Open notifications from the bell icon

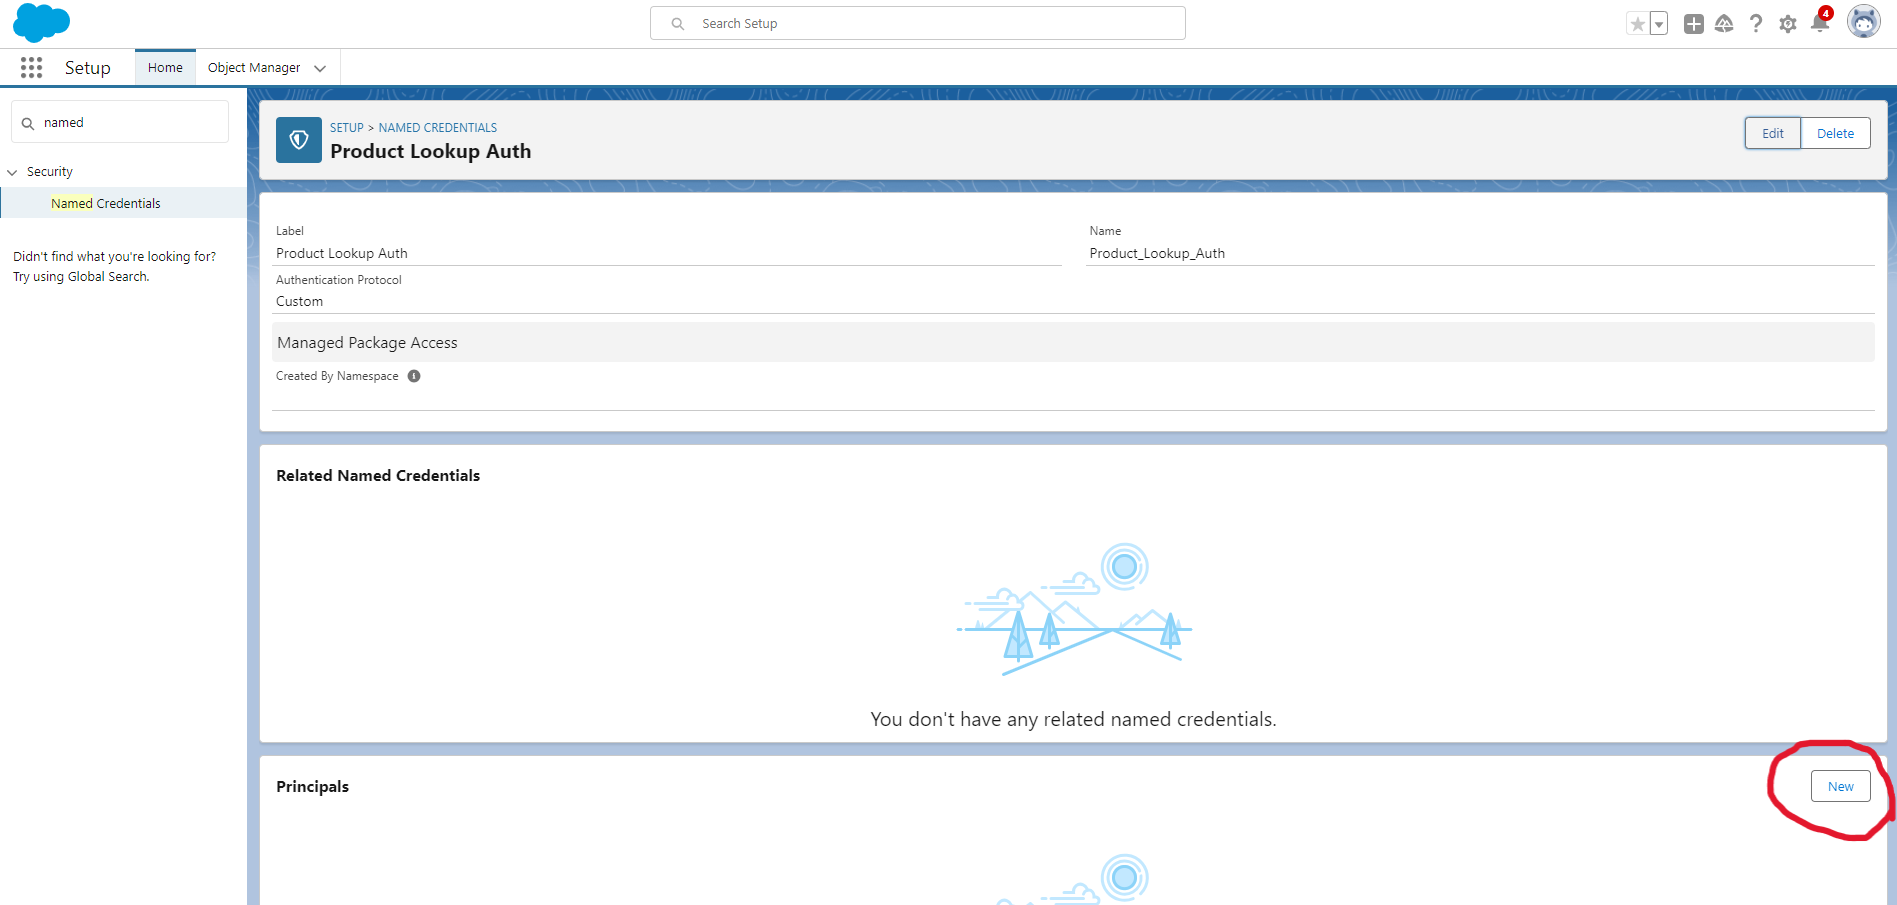tap(1820, 23)
